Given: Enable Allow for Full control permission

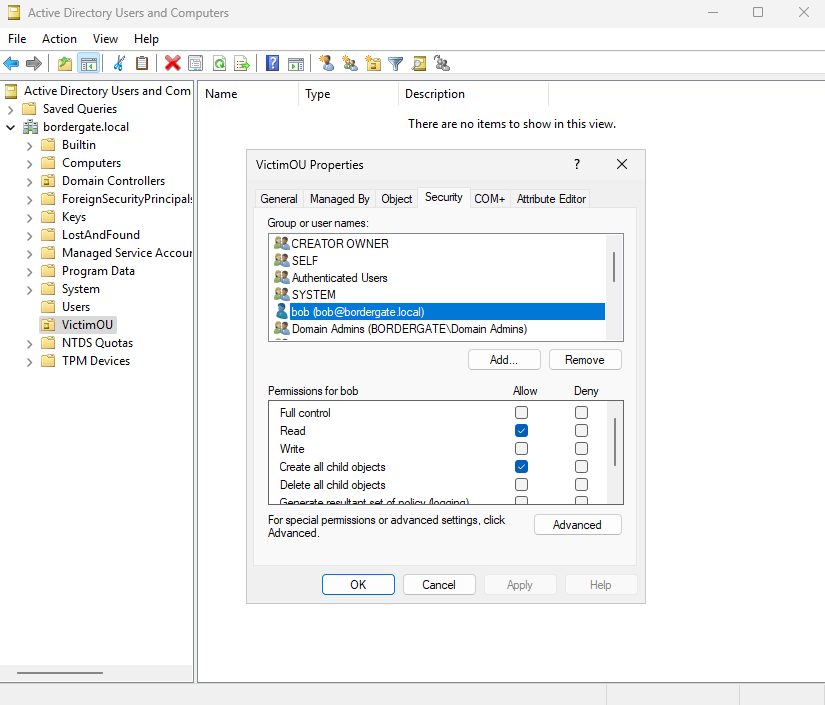Looking at the screenshot, I should tap(521, 413).
